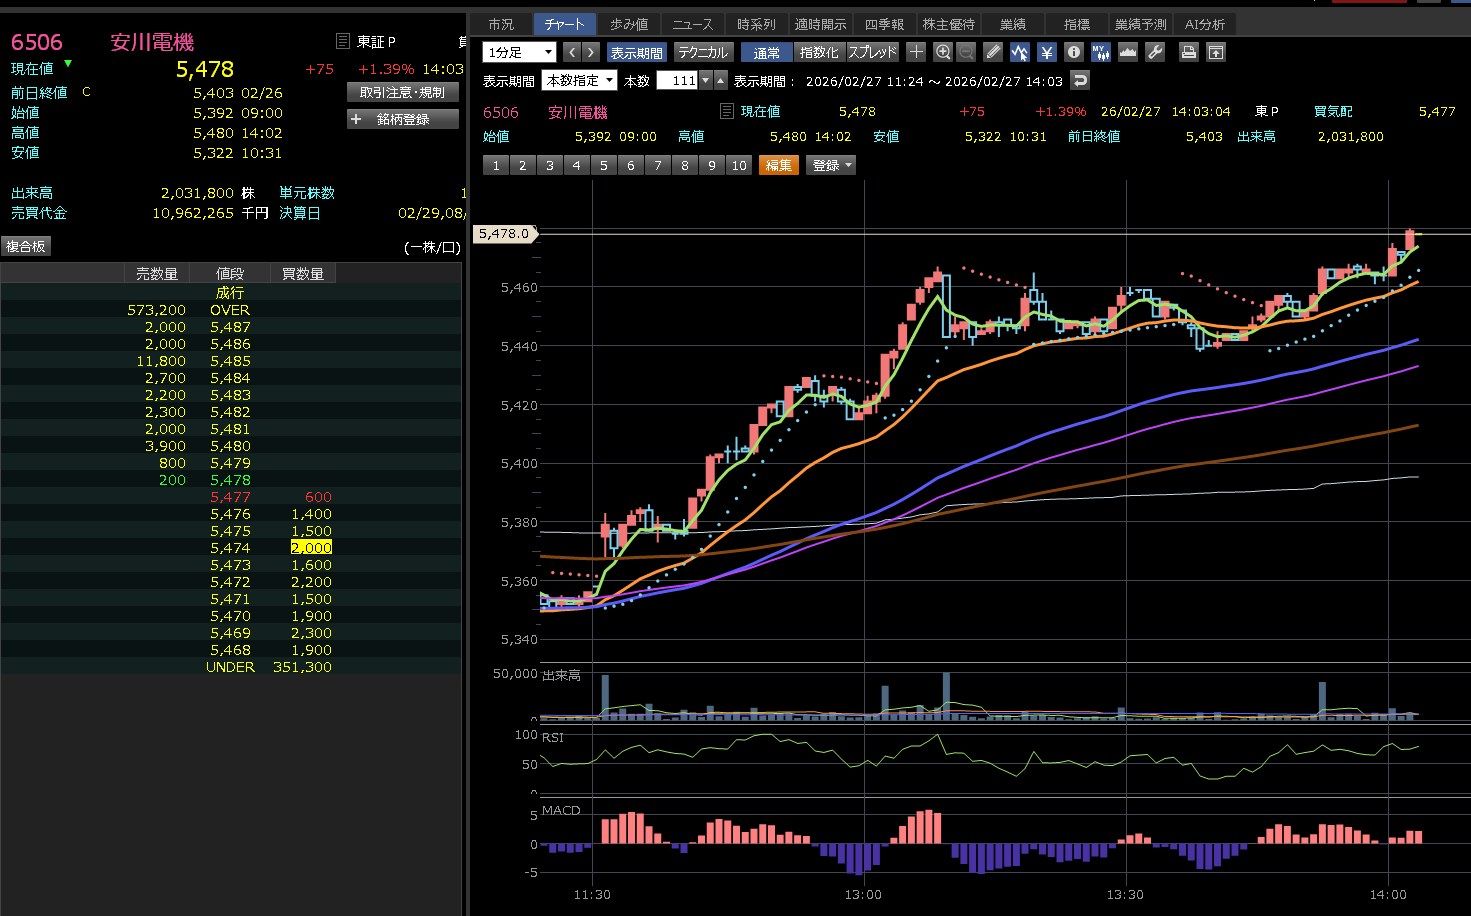
Task: Open chart settings wrench icon
Action: tap(1155, 52)
